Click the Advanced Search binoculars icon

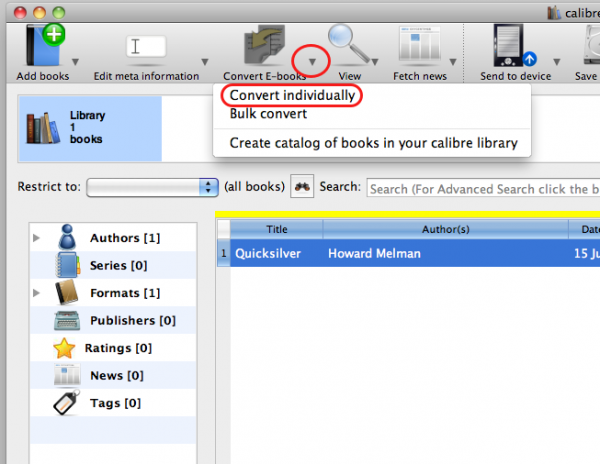(302, 186)
